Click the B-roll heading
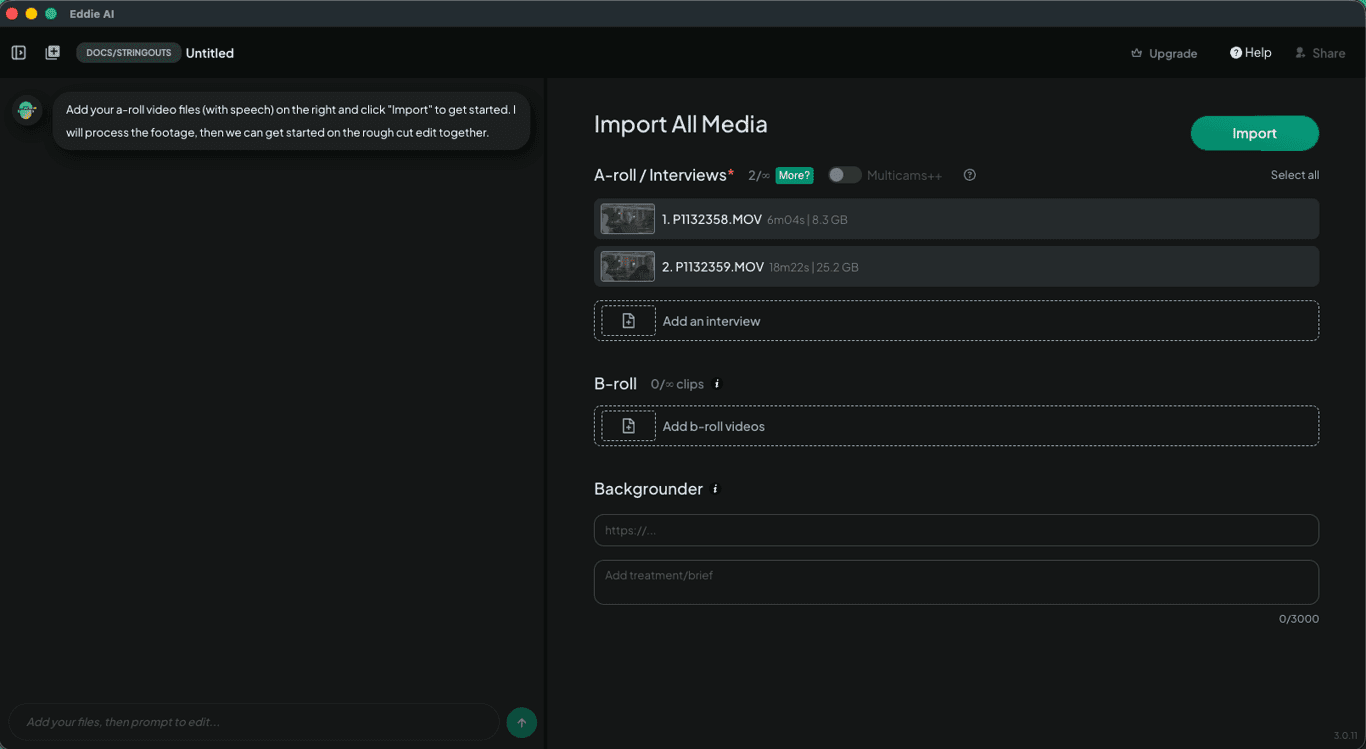Viewport: 1366px width, 749px height. pyautogui.click(x=615, y=384)
